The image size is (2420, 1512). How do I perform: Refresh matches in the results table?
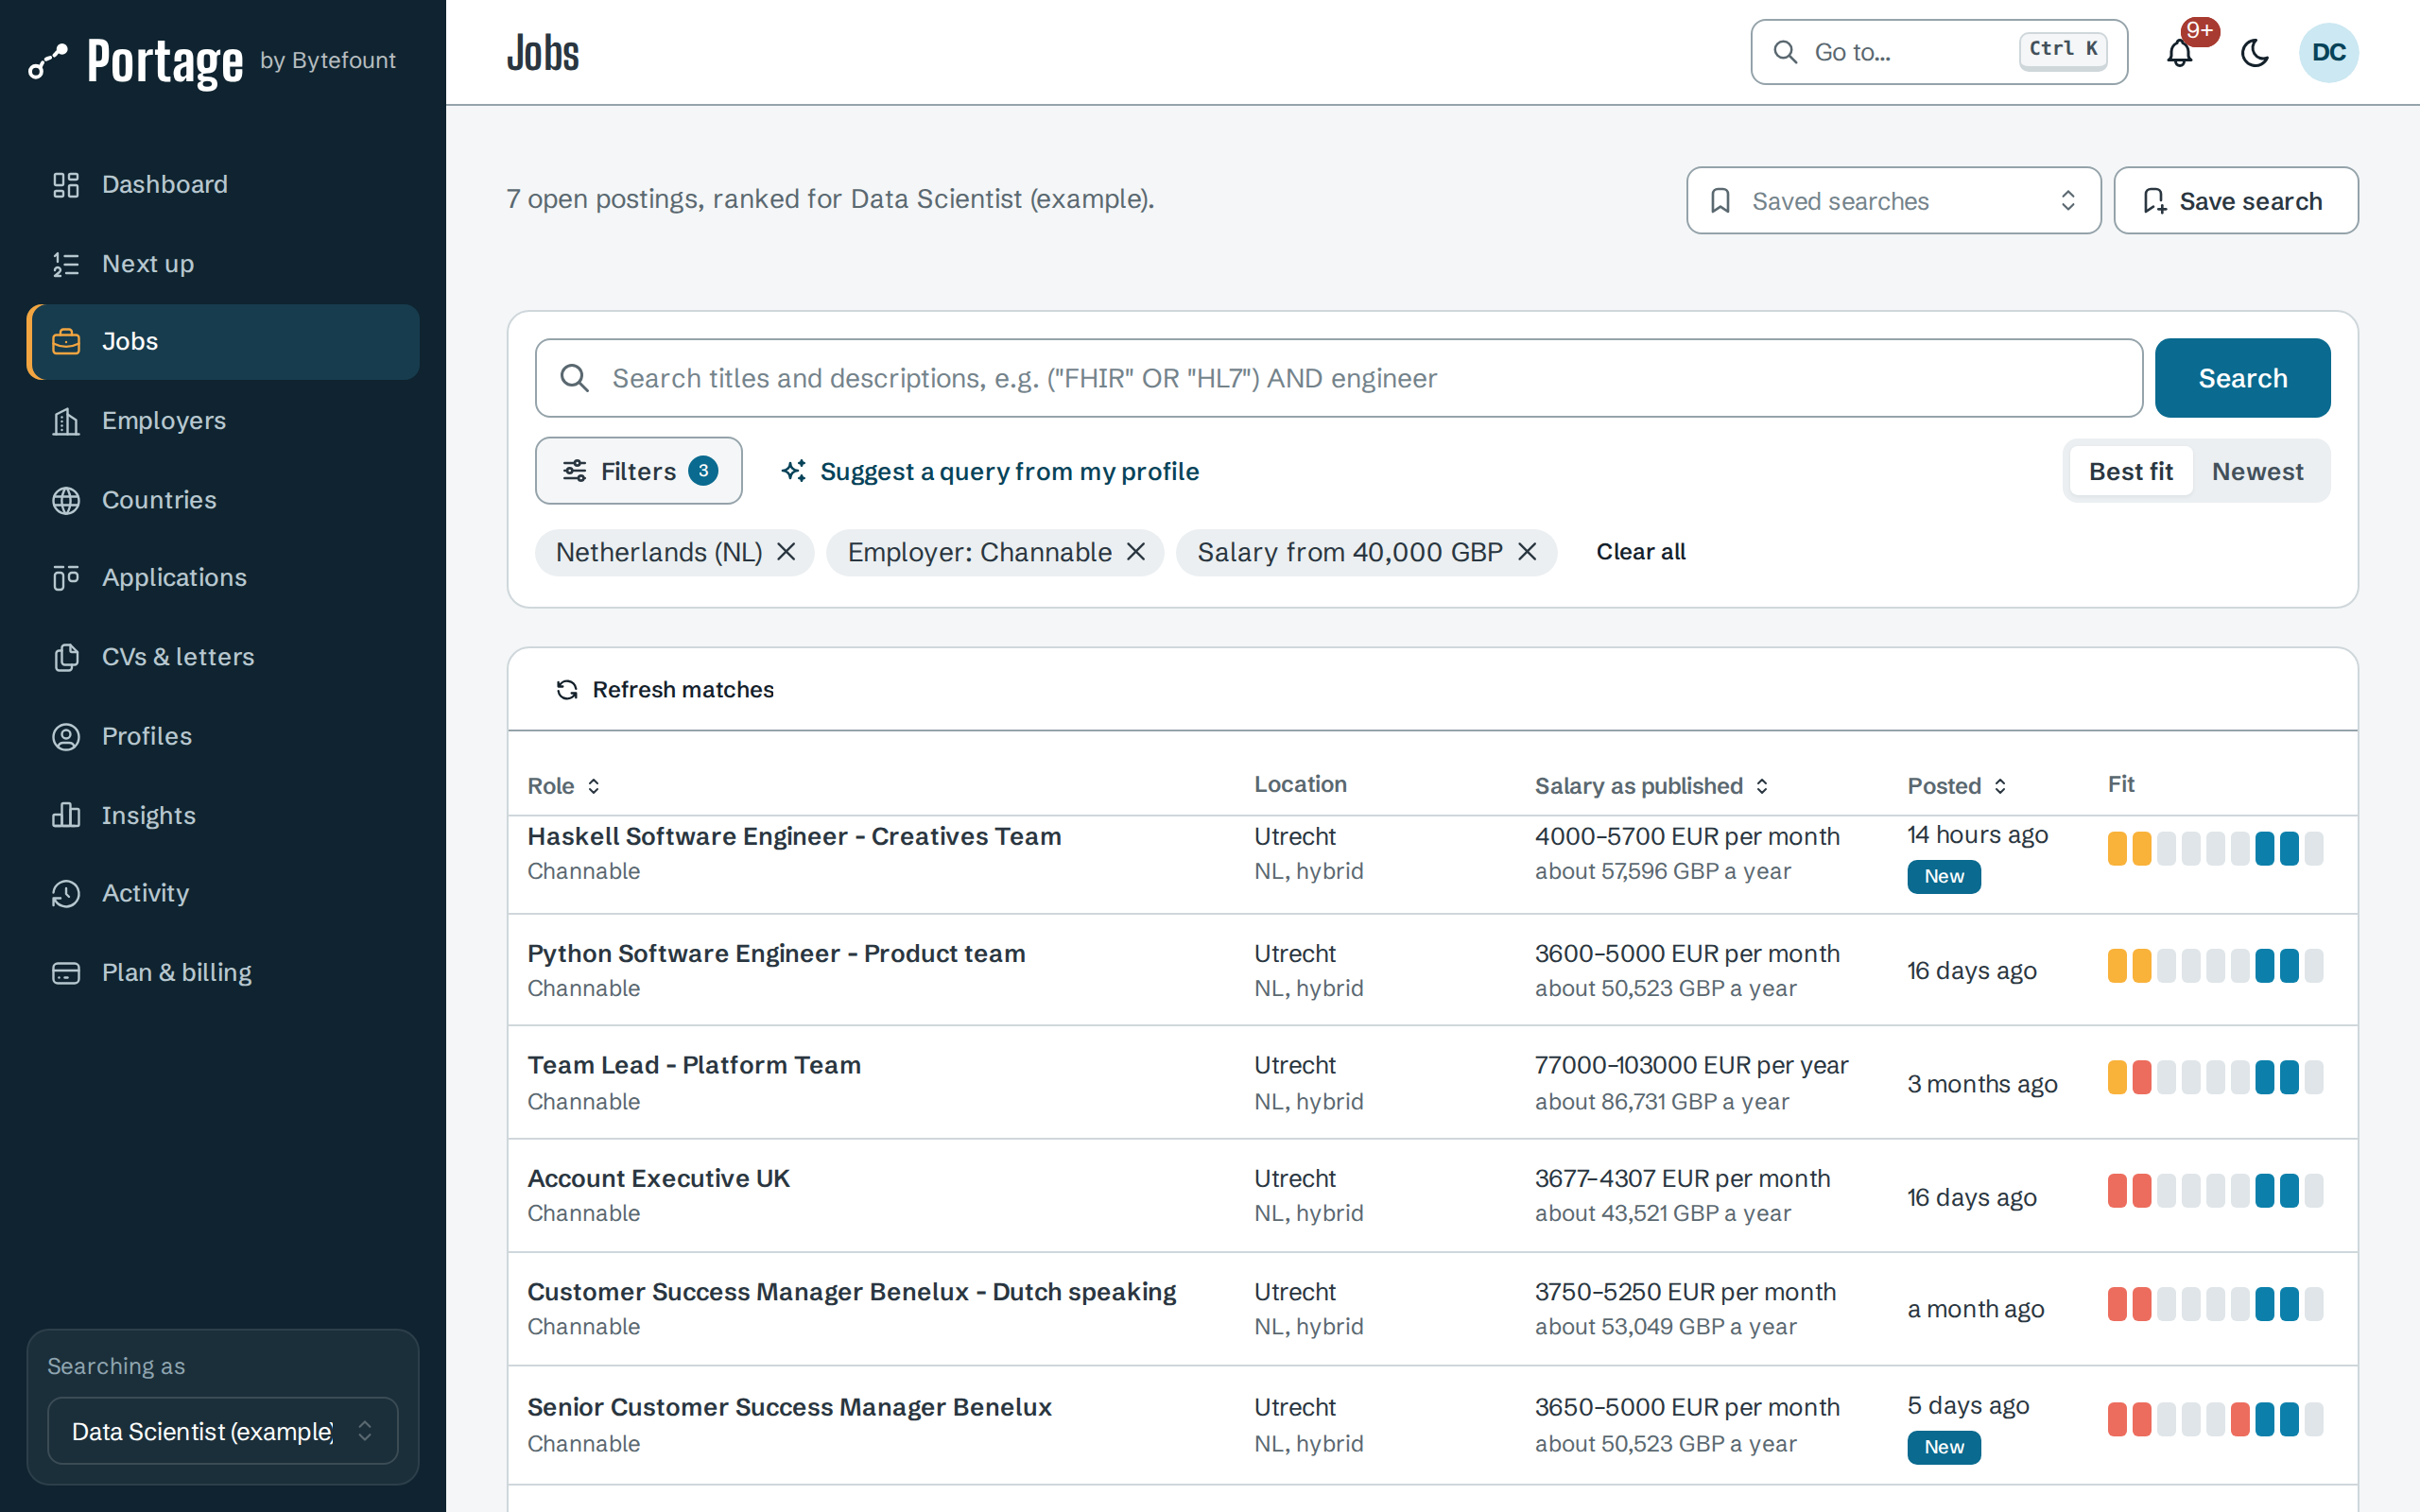point(665,690)
